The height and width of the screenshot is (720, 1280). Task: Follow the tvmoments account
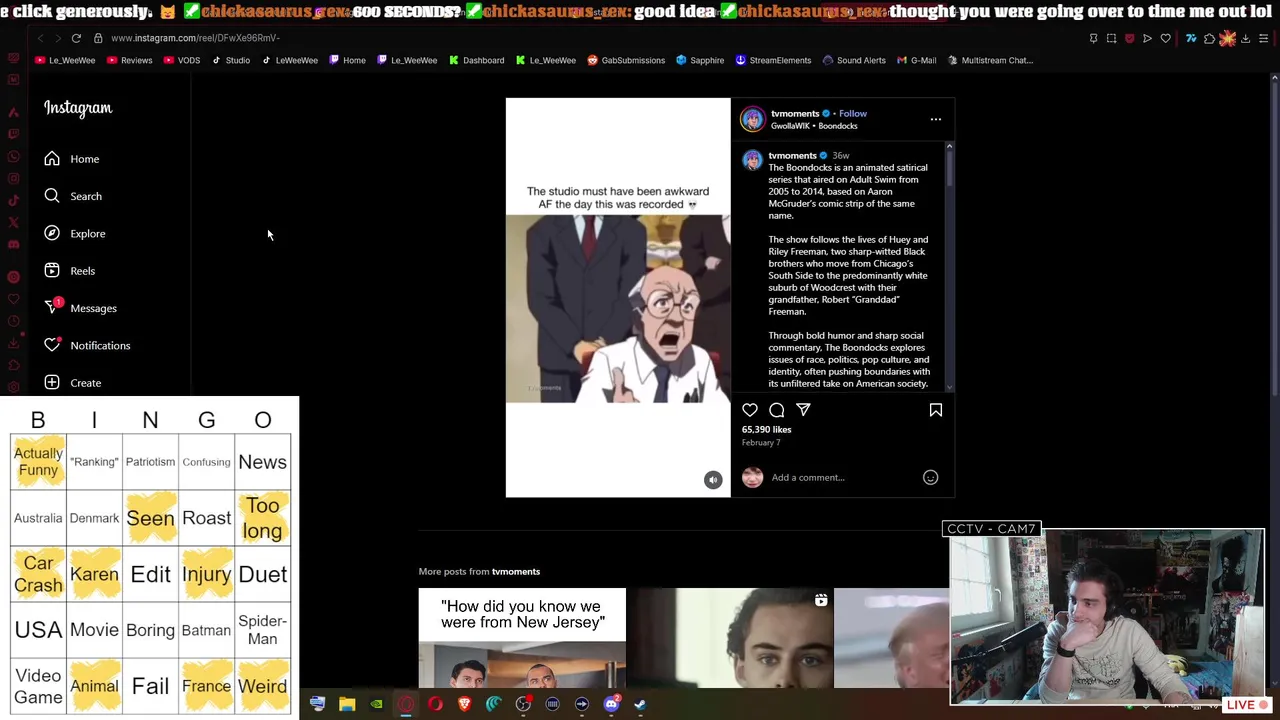(853, 114)
